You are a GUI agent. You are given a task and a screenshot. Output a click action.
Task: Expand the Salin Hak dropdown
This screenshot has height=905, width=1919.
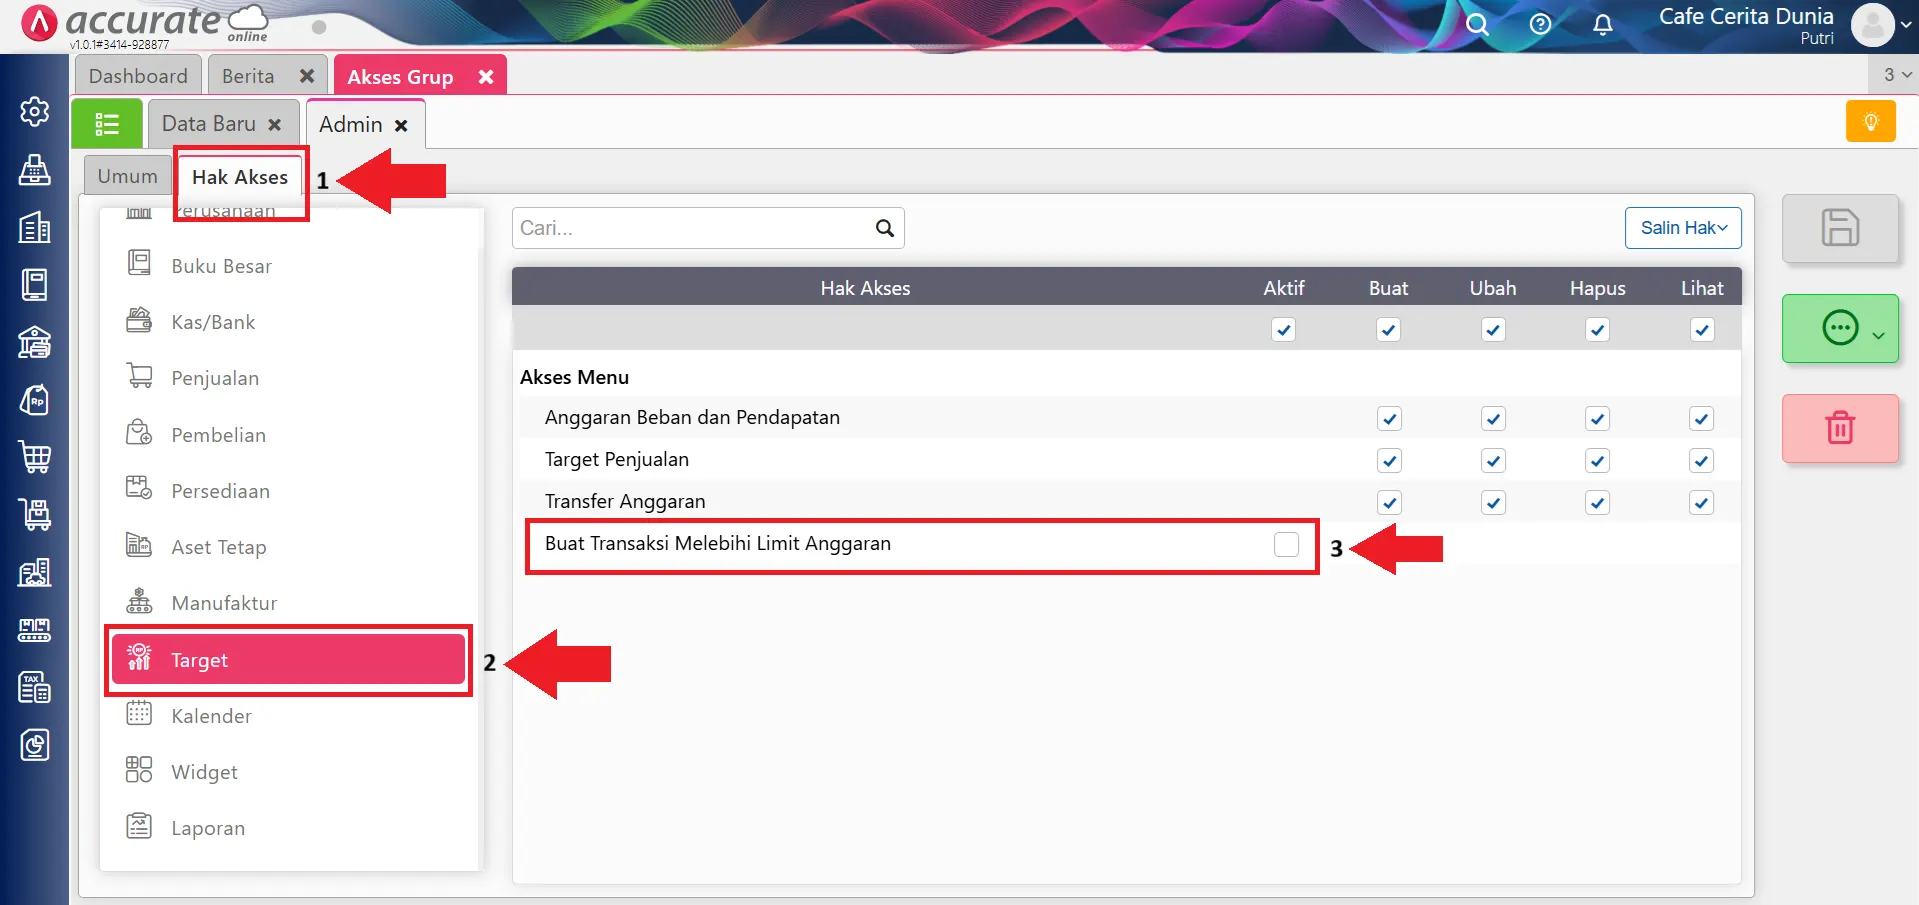coord(1683,228)
